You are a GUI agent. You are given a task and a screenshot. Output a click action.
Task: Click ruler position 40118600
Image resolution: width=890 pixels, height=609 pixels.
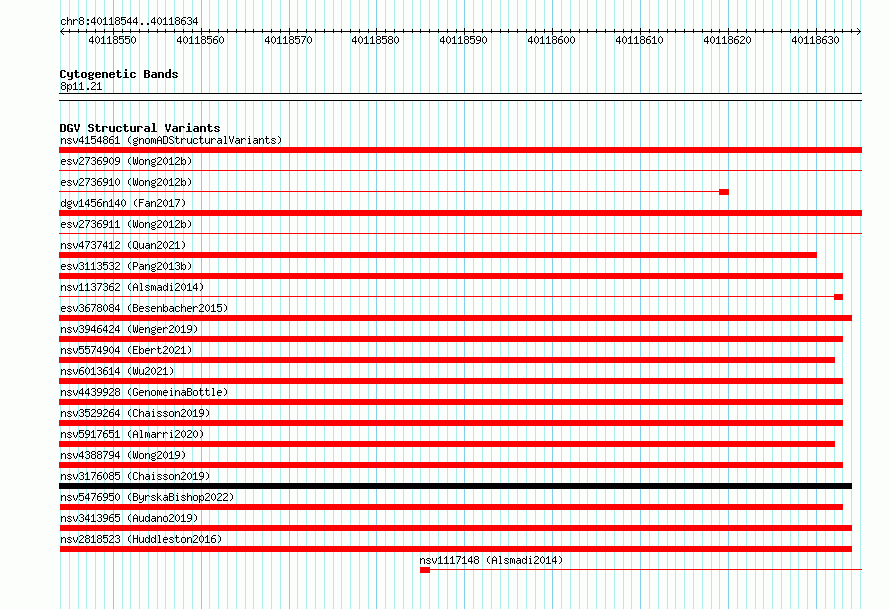point(551,40)
